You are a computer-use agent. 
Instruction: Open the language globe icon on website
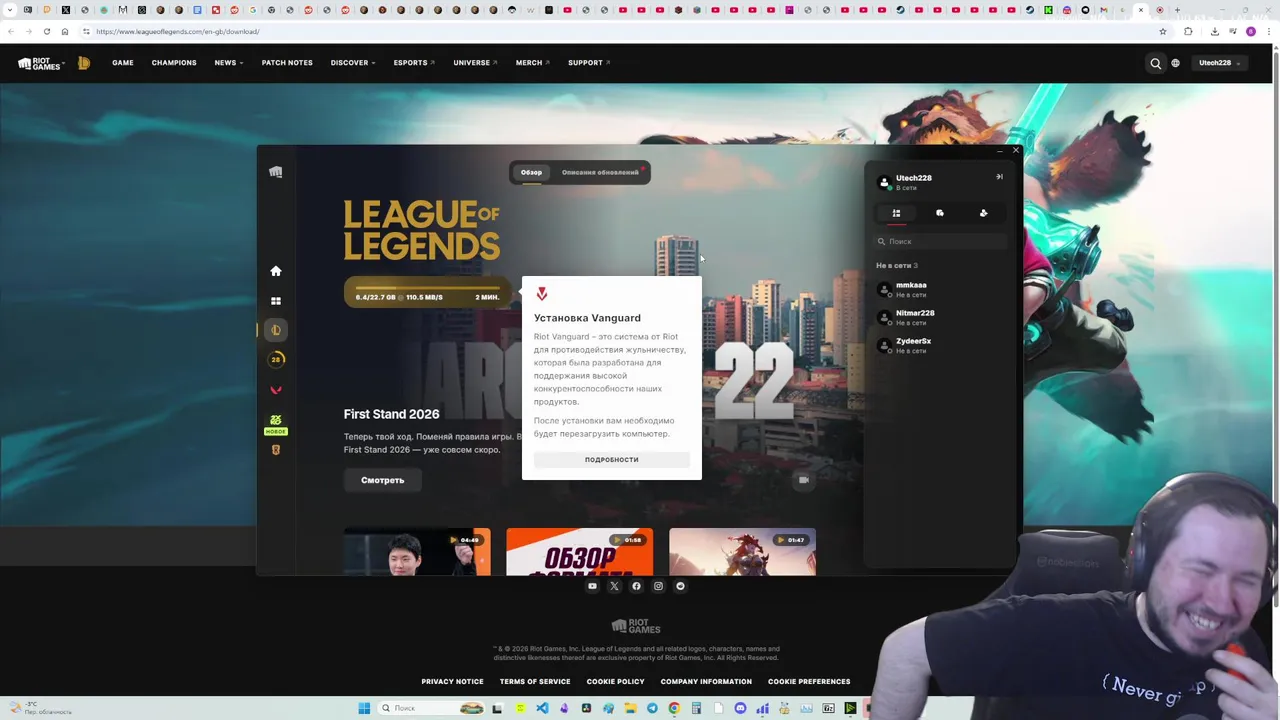click(x=1175, y=63)
